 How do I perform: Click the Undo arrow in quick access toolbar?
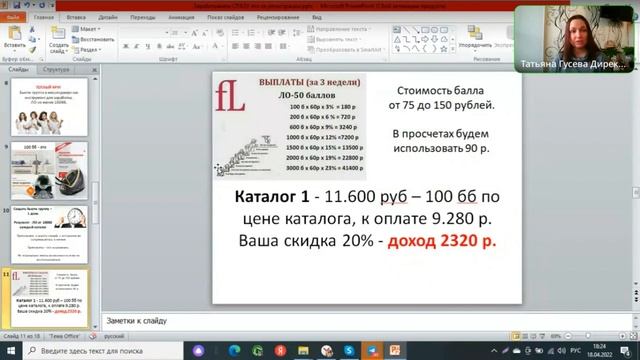[x=28, y=5]
